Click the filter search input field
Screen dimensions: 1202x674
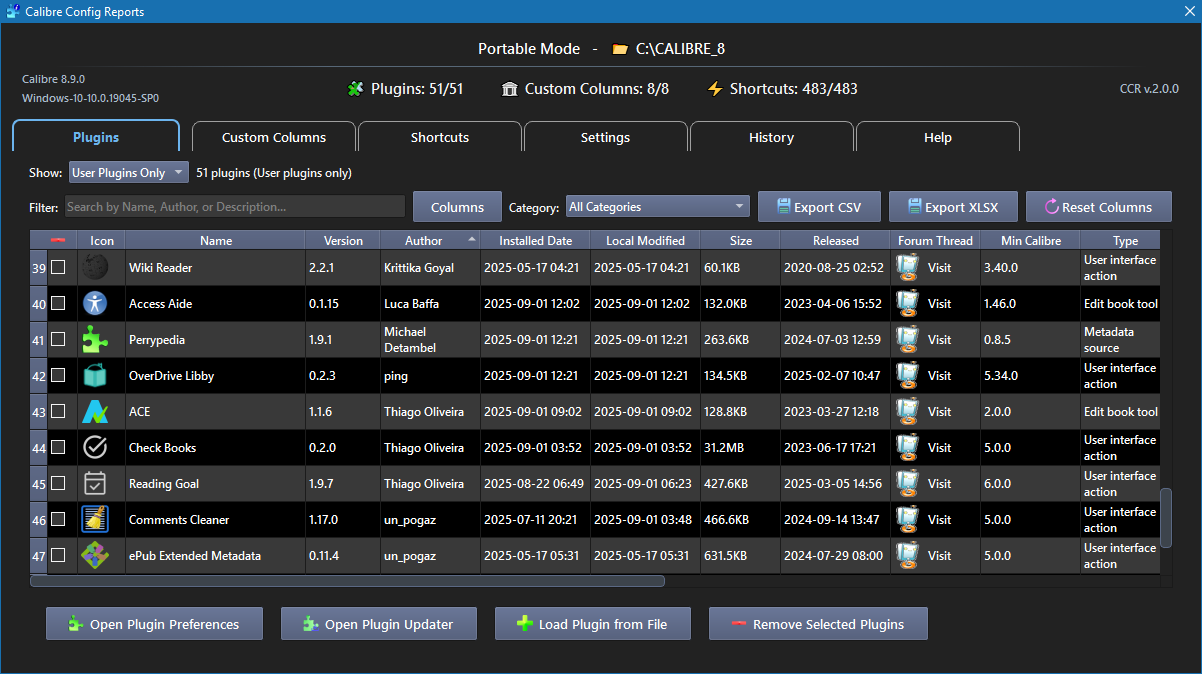point(235,207)
